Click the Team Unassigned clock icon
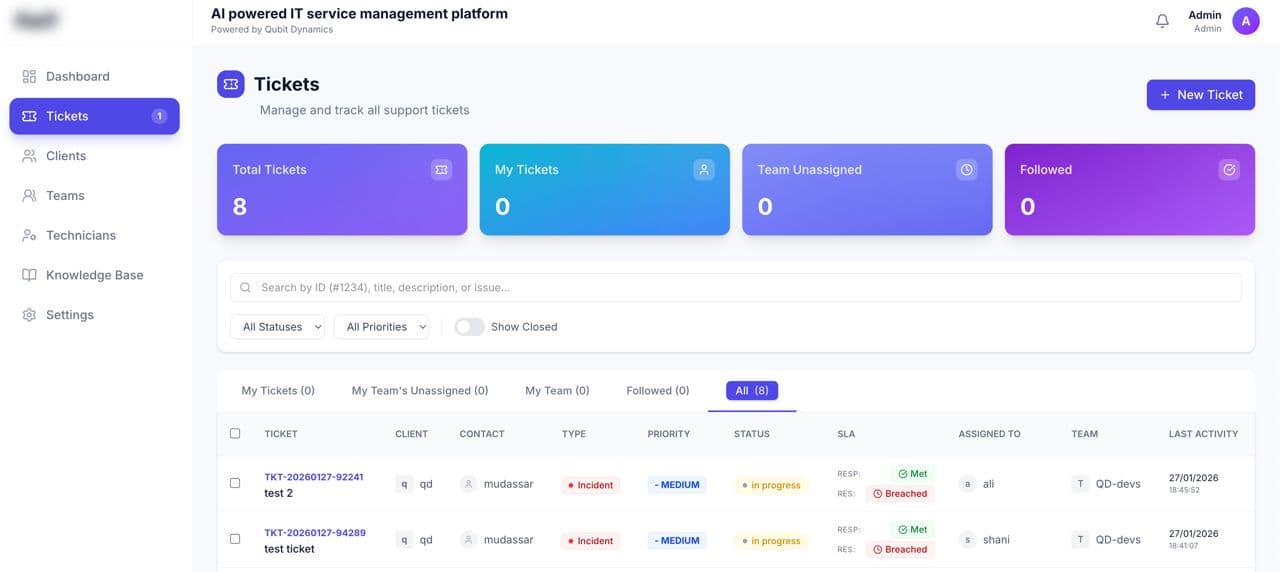The image size is (1280, 572). click(x=966, y=170)
